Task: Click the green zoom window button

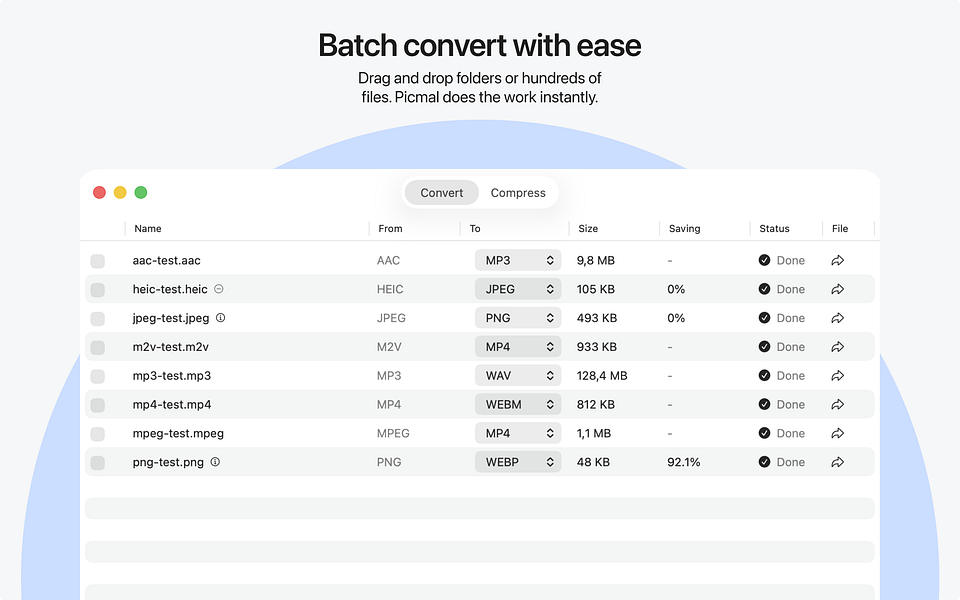Action: click(x=141, y=192)
